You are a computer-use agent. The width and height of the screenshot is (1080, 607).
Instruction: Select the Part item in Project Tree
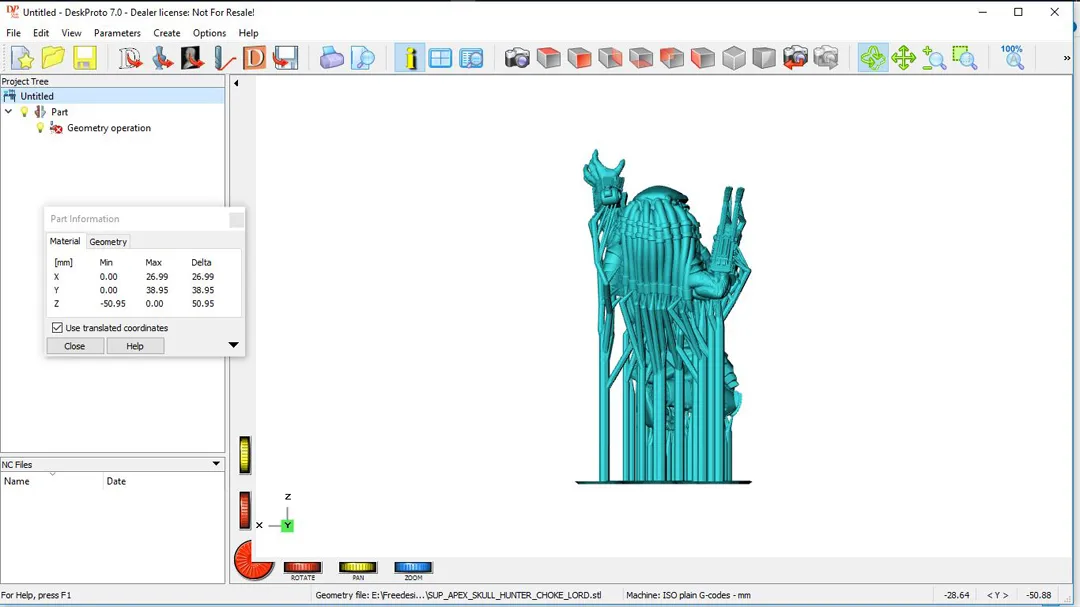[x=59, y=112]
